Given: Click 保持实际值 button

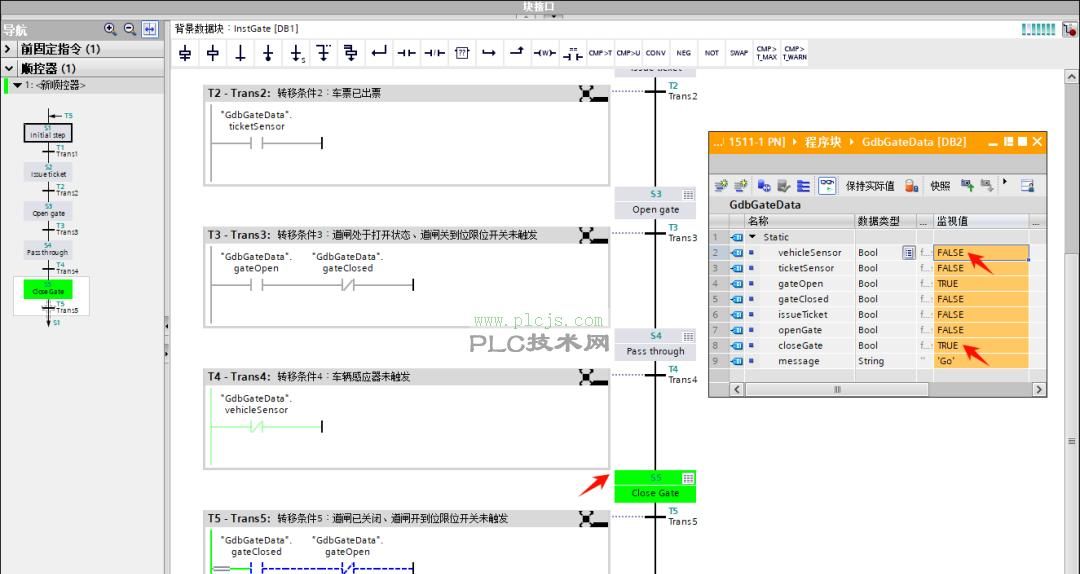Looking at the screenshot, I should point(870,186).
